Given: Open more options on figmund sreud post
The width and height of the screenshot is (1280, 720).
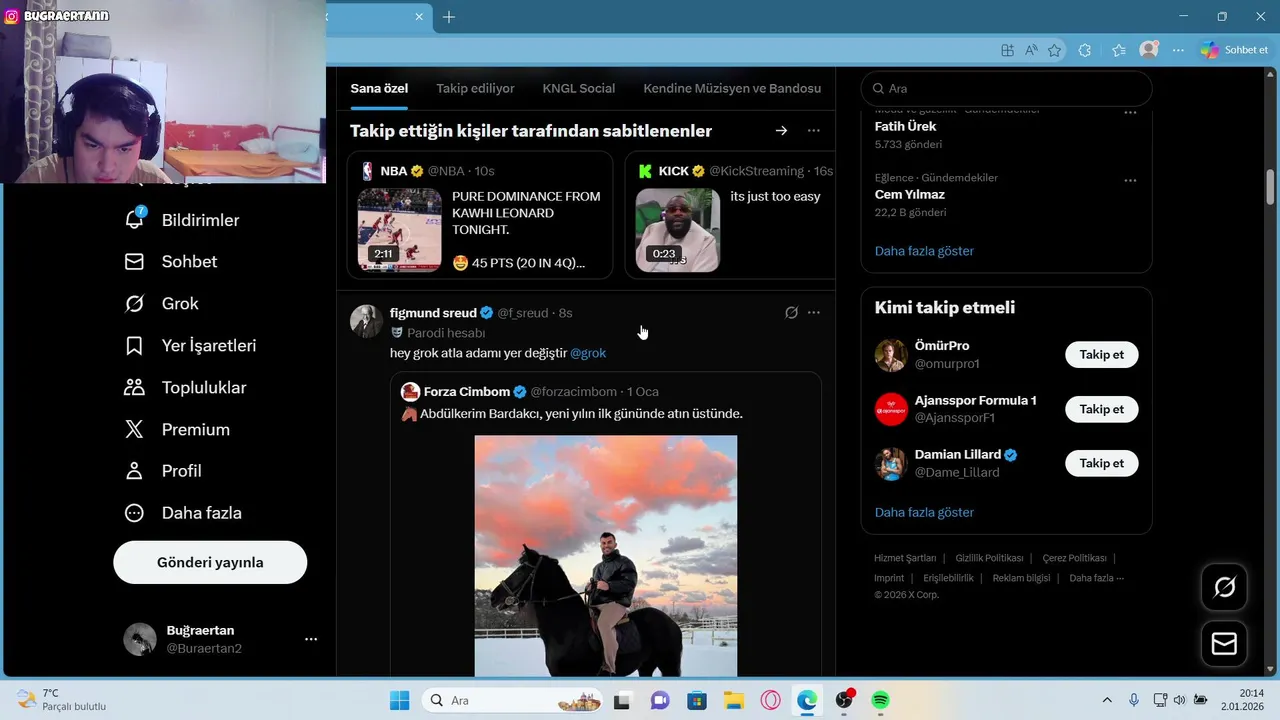Looking at the screenshot, I should point(814,313).
